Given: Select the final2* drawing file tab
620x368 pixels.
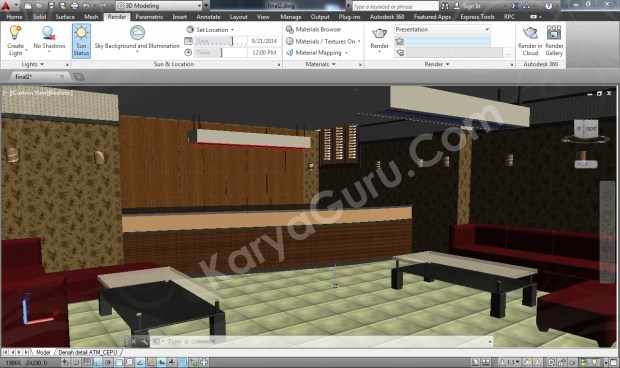Looking at the screenshot, I should 24,77.
